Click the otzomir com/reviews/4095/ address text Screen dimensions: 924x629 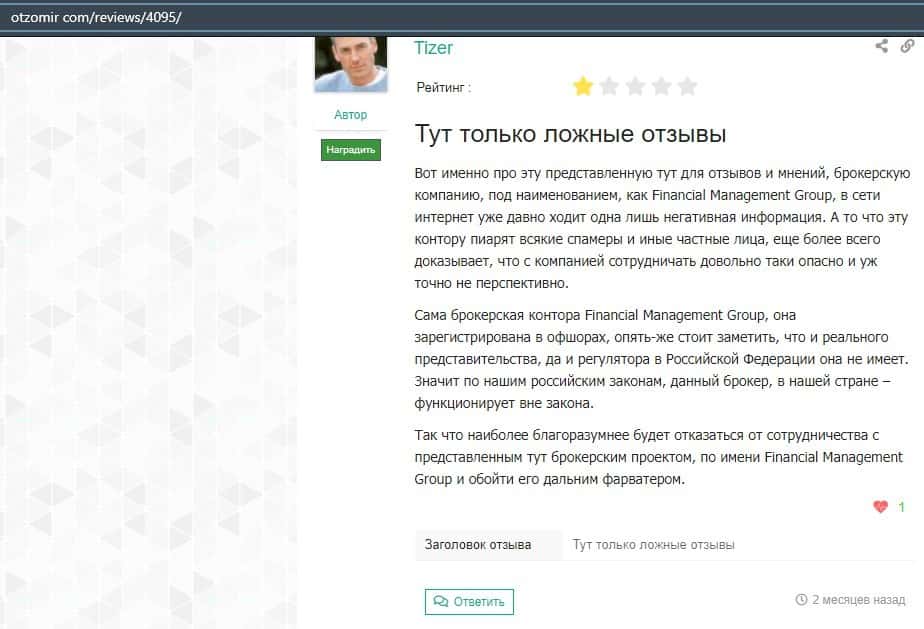96,17
